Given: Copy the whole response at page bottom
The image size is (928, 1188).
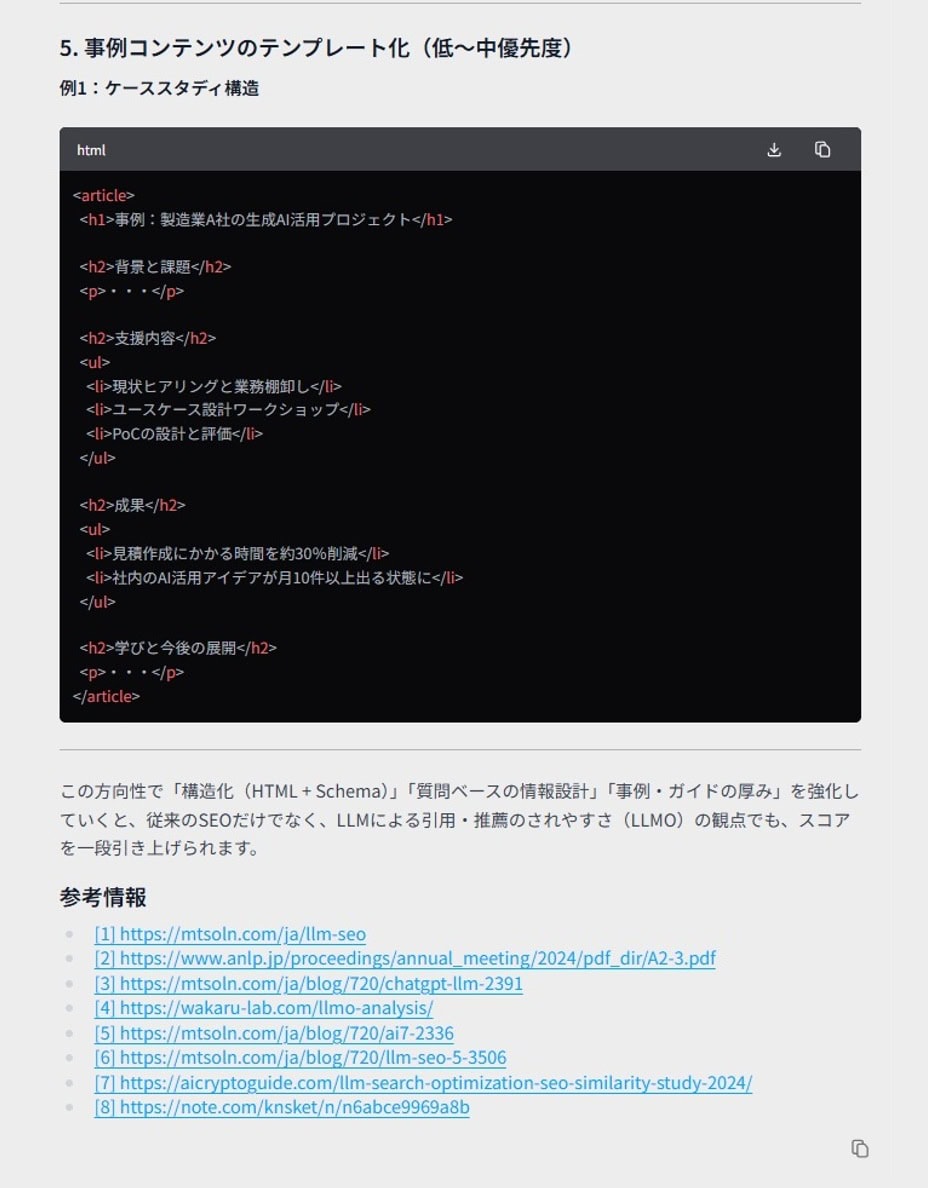Looking at the screenshot, I should click(x=859, y=1148).
